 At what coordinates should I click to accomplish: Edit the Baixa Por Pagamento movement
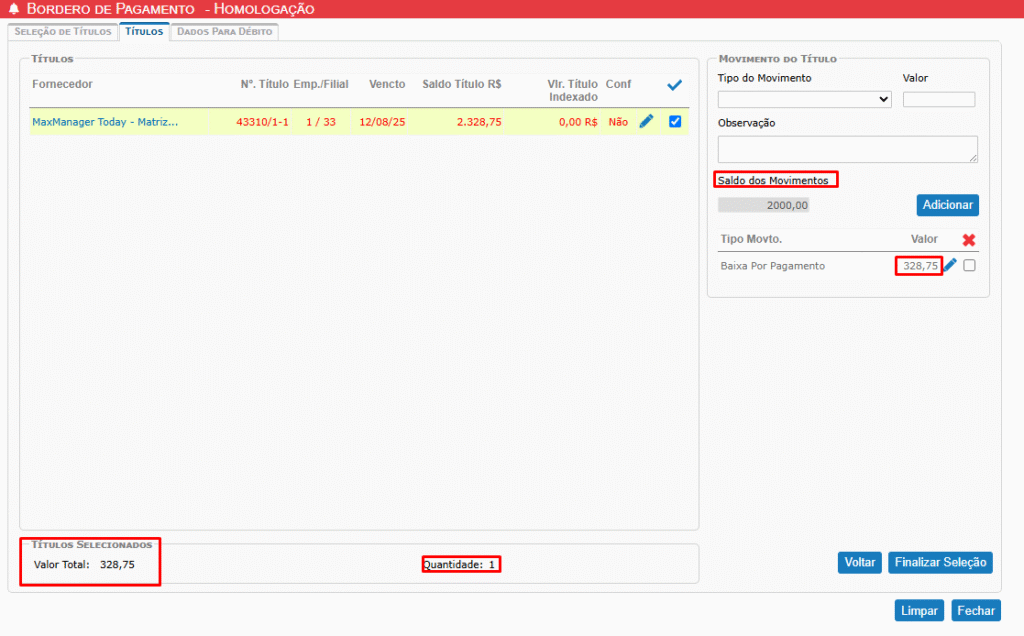coord(950,266)
